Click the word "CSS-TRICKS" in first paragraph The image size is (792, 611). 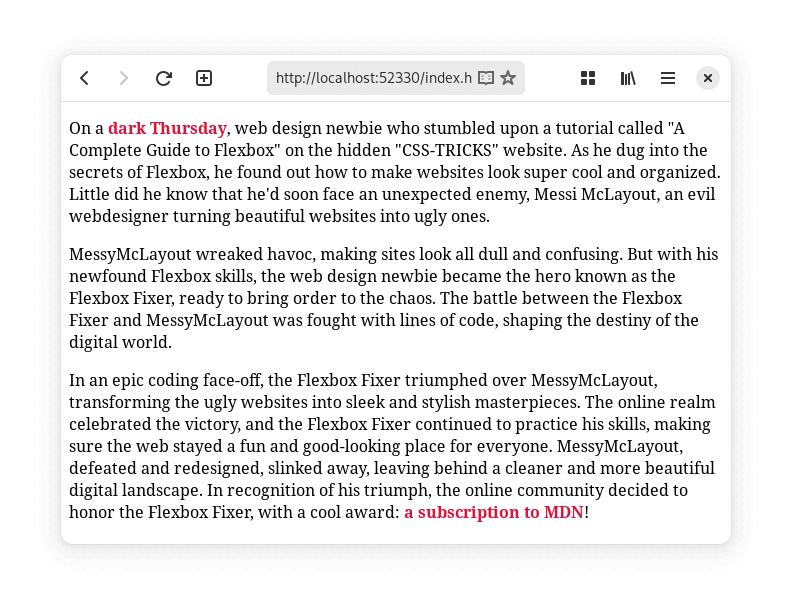pyautogui.click(x=448, y=150)
